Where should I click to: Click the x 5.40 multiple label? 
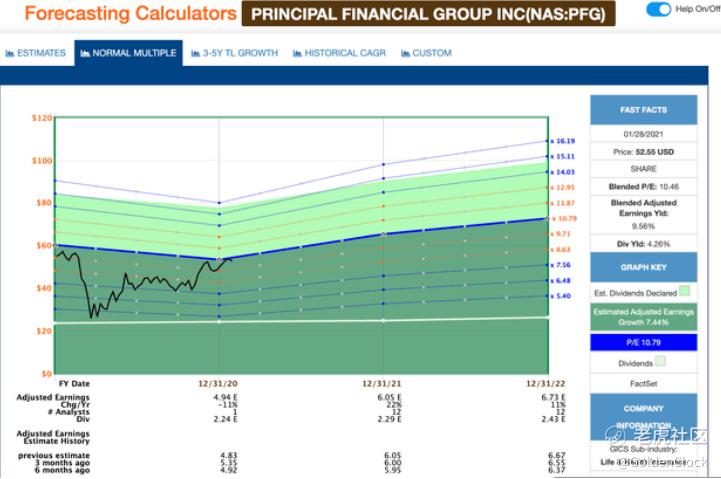[561, 296]
